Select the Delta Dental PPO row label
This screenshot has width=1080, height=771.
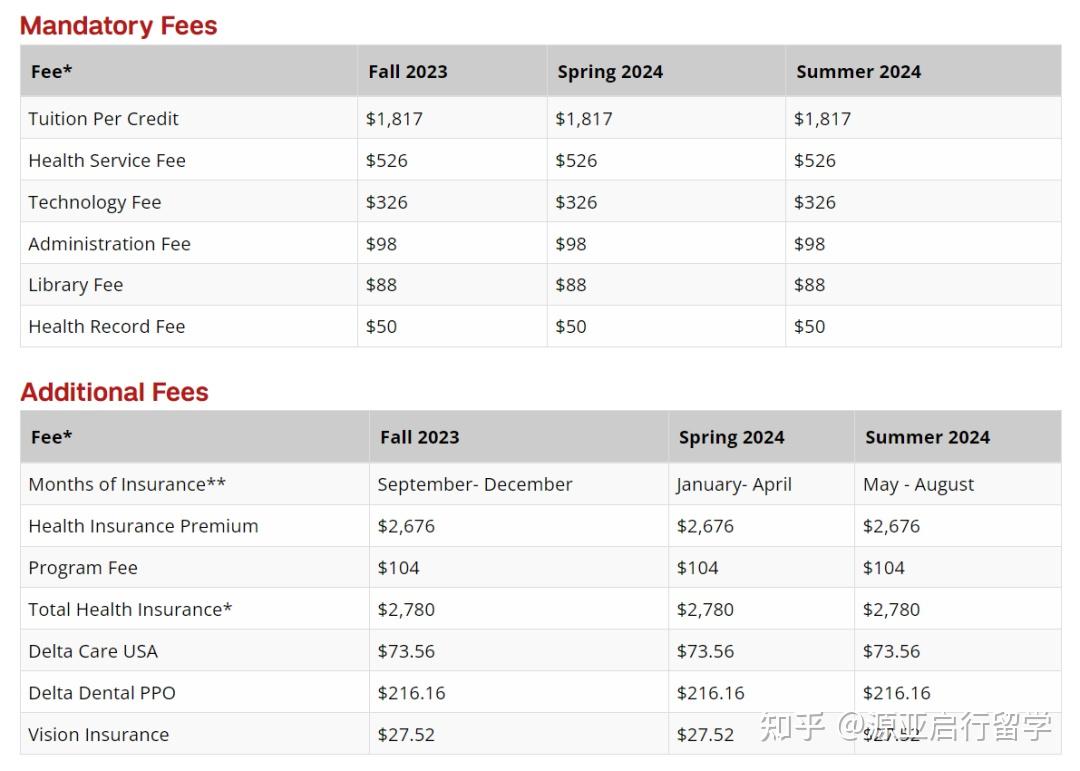(x=102, y=693)
